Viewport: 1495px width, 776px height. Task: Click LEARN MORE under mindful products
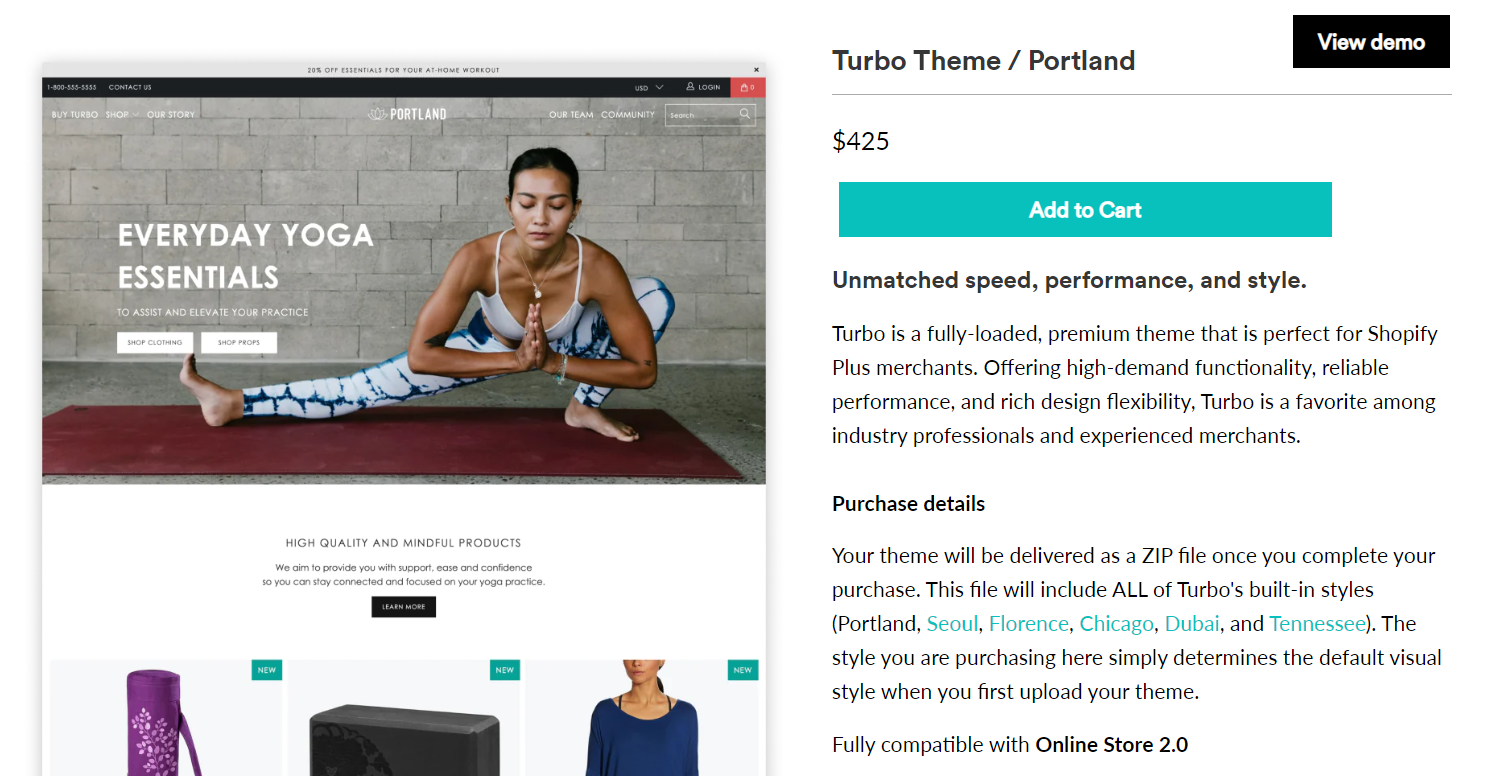[403, 607]
